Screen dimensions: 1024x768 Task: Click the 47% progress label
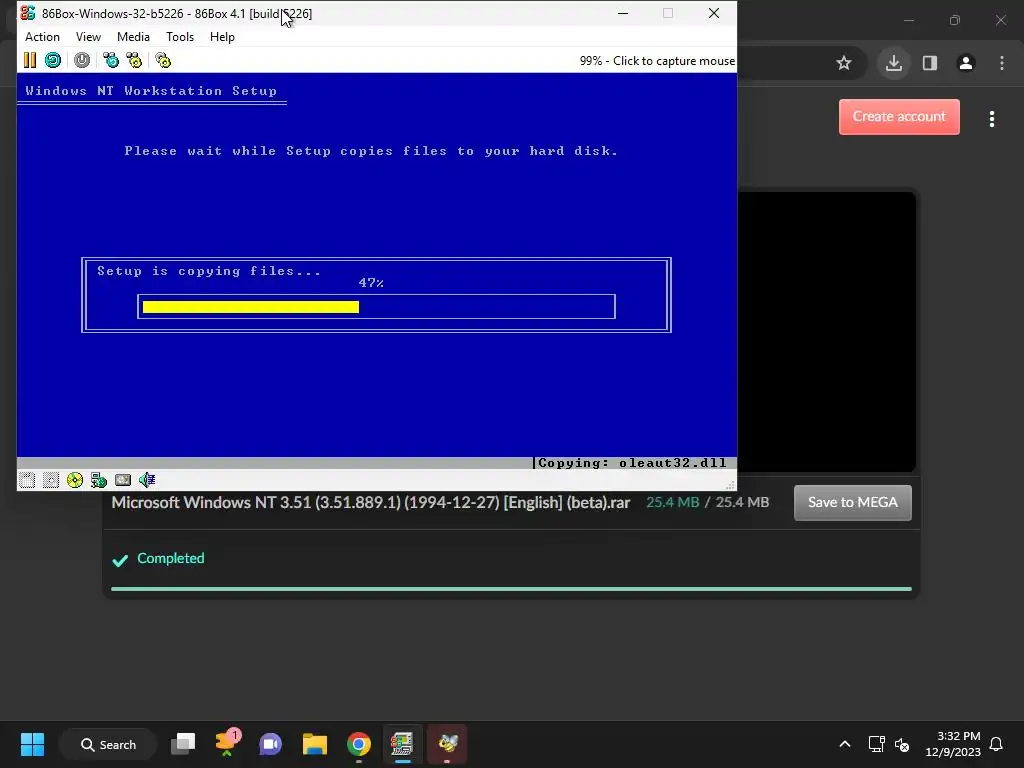(x=371, y=283)
